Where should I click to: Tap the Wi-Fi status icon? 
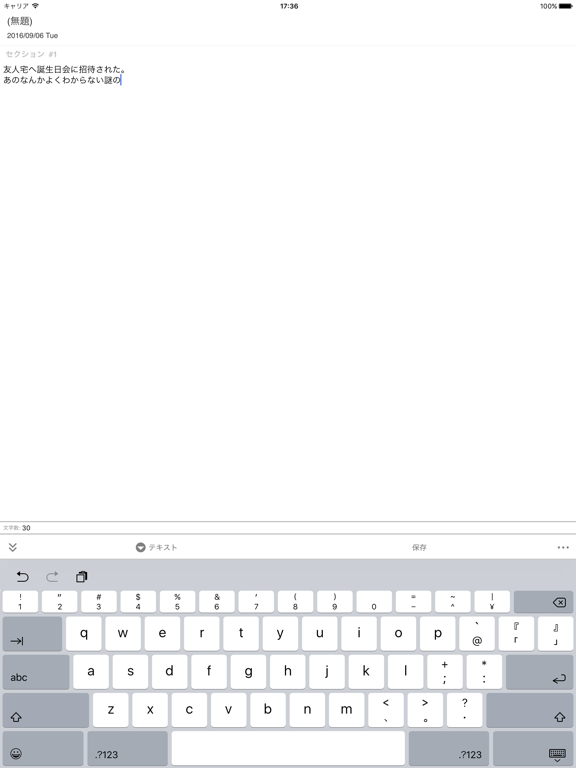(x=35, y=6)
